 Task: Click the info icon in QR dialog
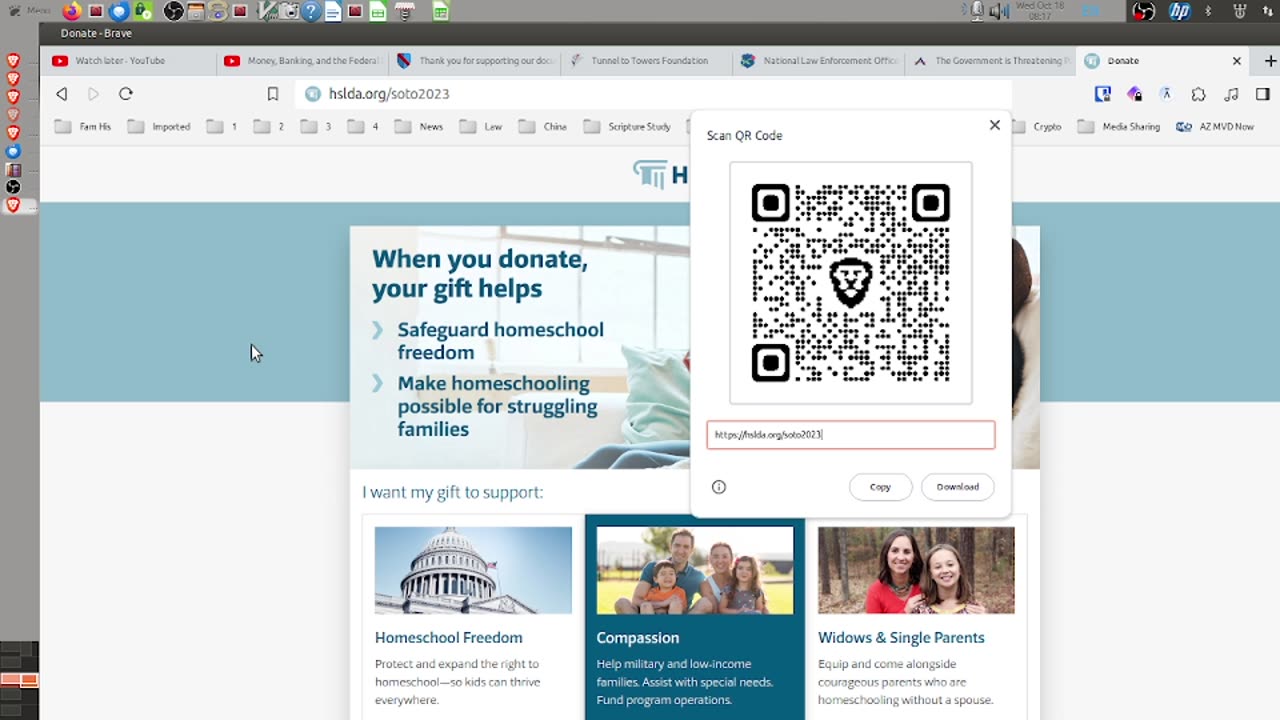[719, 487]
